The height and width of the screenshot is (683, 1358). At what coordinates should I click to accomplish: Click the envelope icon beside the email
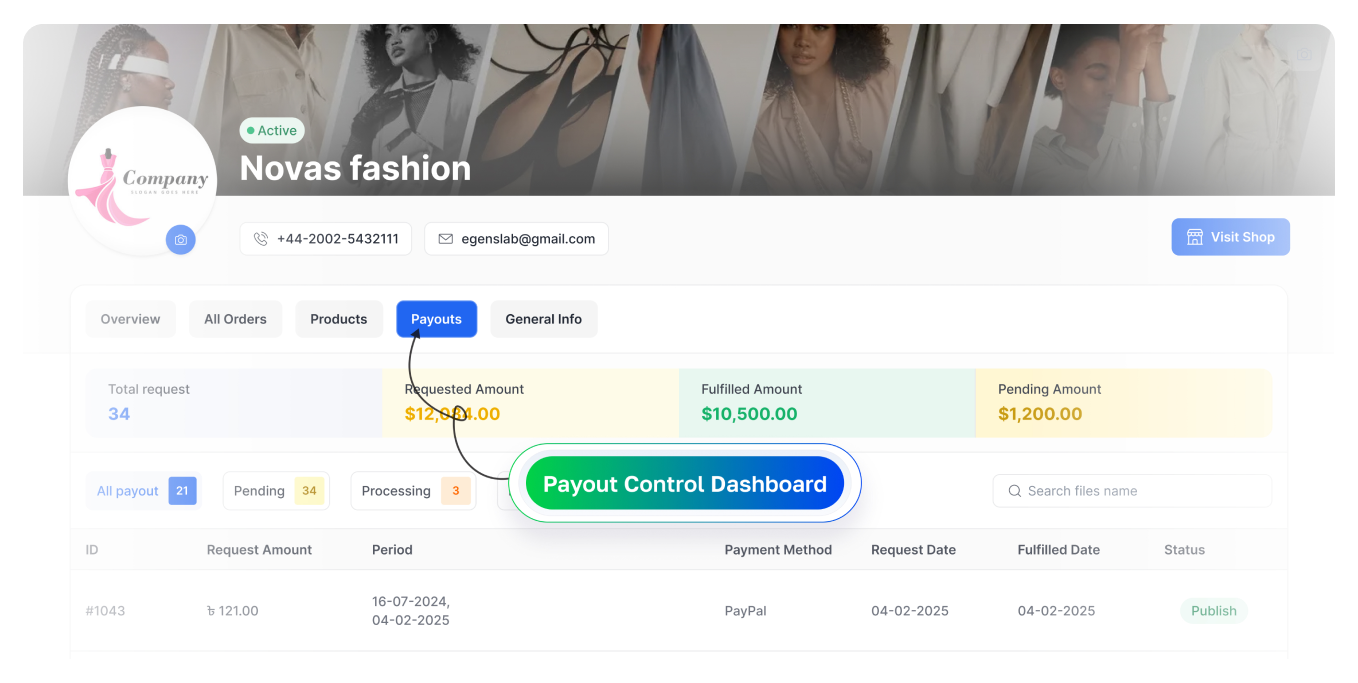coord(445,239)
